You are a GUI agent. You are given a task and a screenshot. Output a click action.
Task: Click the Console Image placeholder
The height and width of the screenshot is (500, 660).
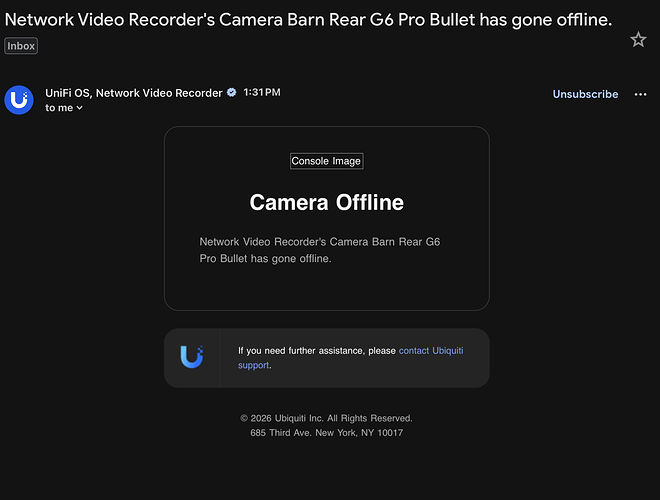point(326,161)
